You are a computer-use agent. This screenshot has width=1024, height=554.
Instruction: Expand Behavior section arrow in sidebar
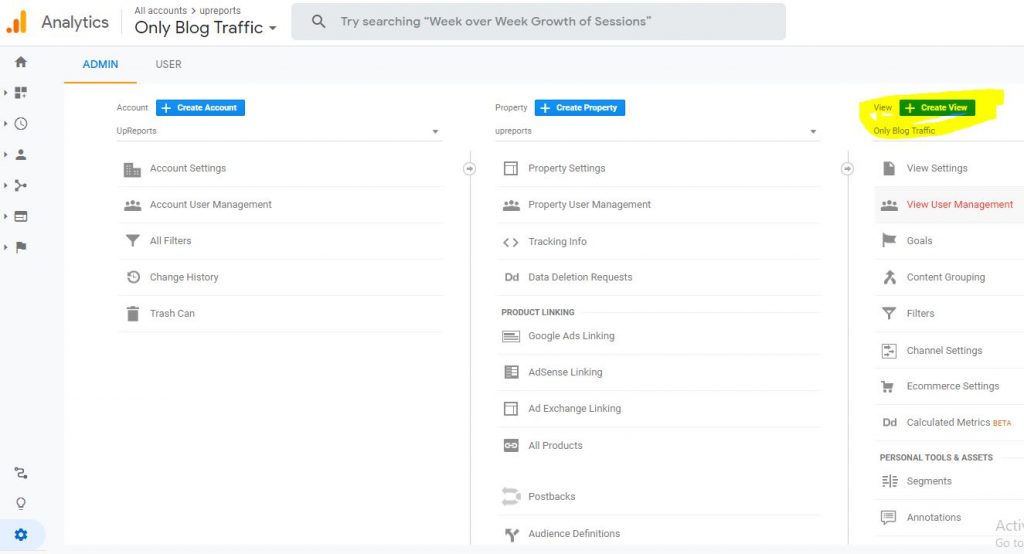point(6,216)
